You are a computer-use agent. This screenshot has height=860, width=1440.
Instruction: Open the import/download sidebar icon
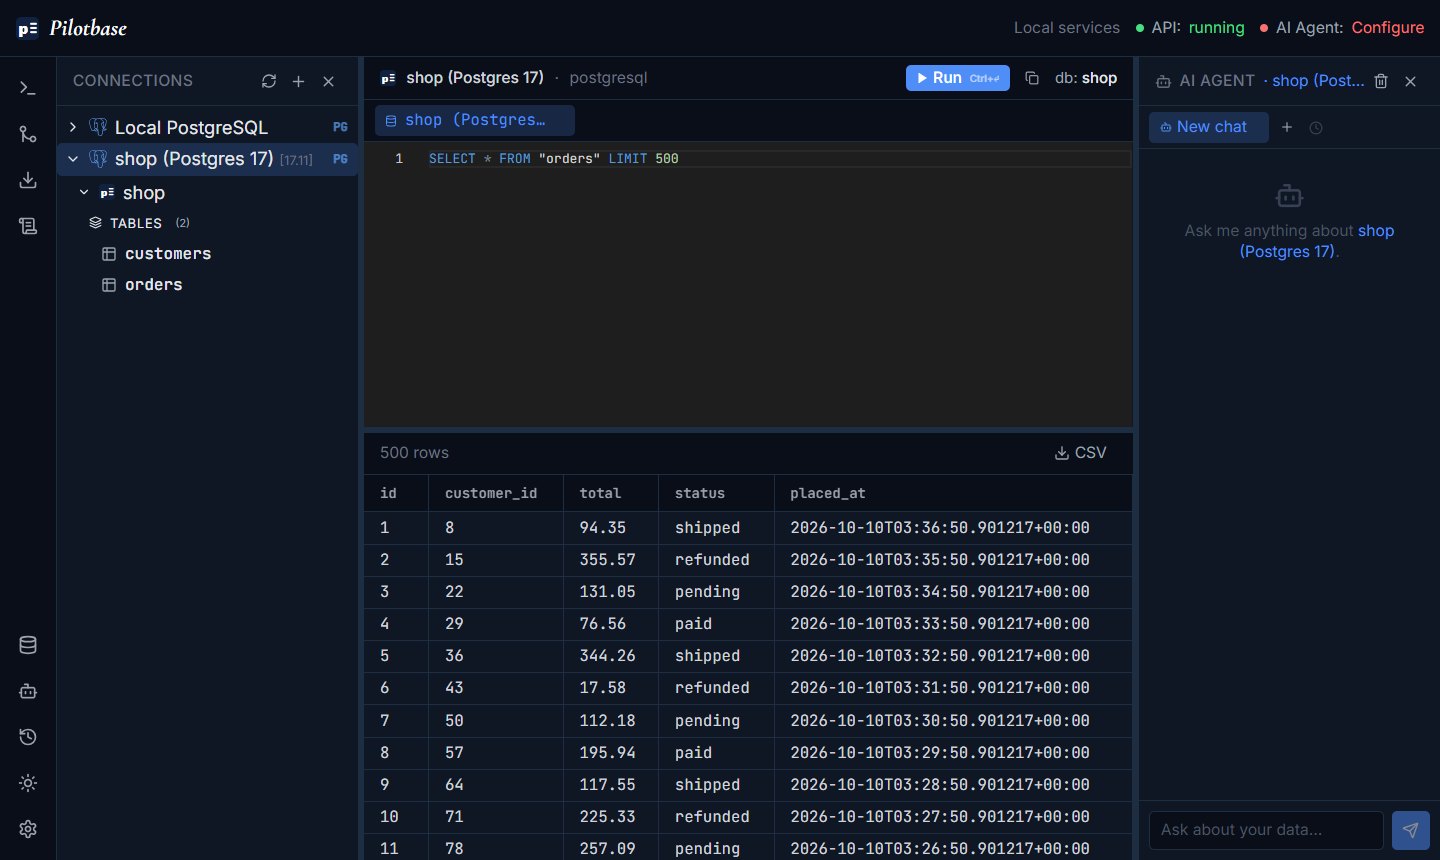pos(28,180)
